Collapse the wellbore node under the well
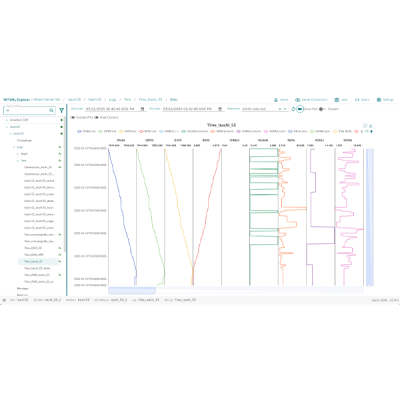 [x=10, y=134]
